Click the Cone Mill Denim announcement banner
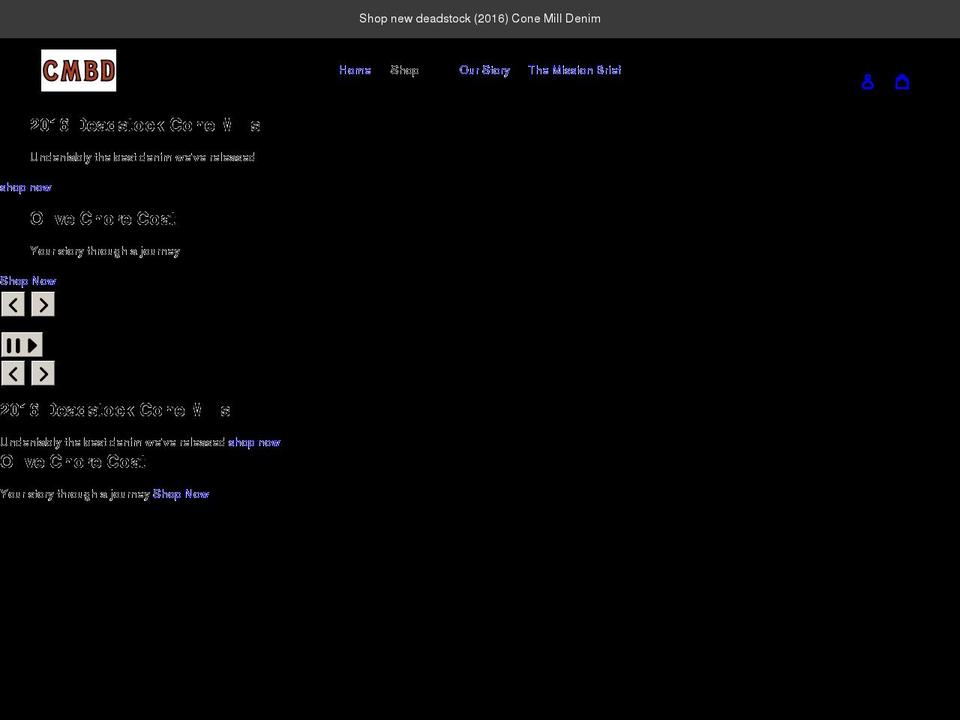 pyautogui.click(x=480, y=18)
